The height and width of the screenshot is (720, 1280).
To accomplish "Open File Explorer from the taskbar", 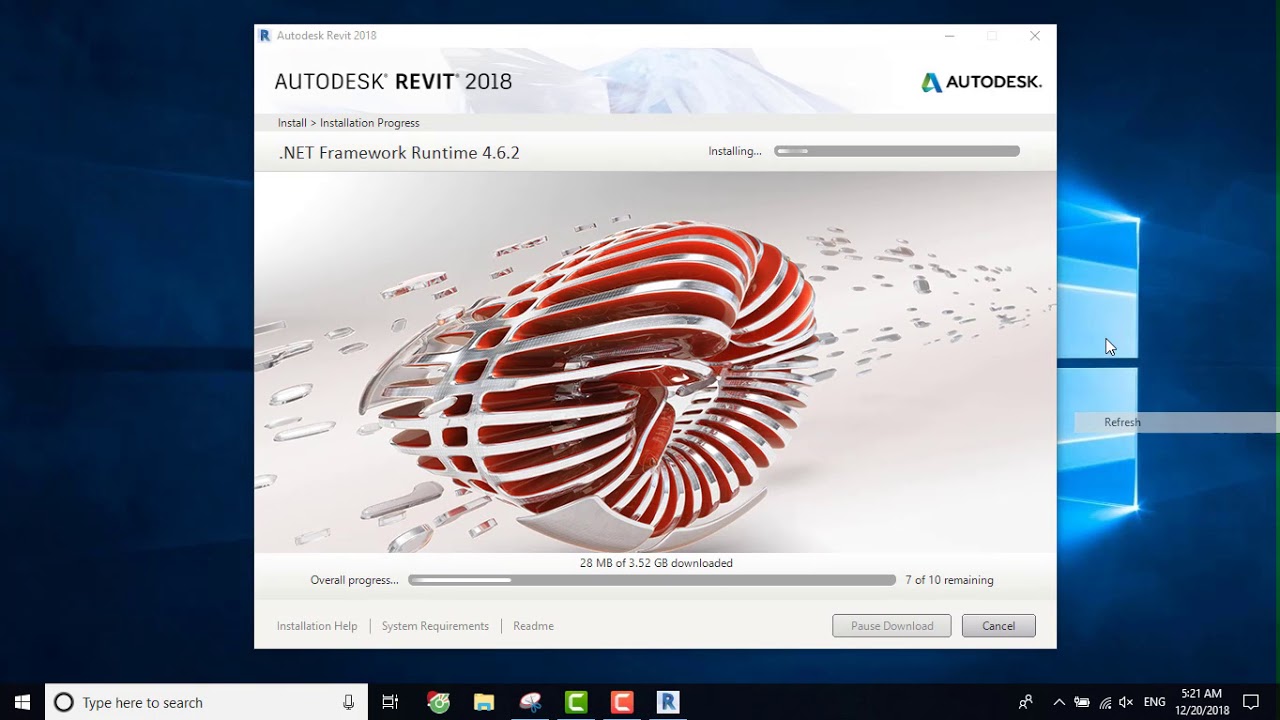I will (x=484, y=702).
